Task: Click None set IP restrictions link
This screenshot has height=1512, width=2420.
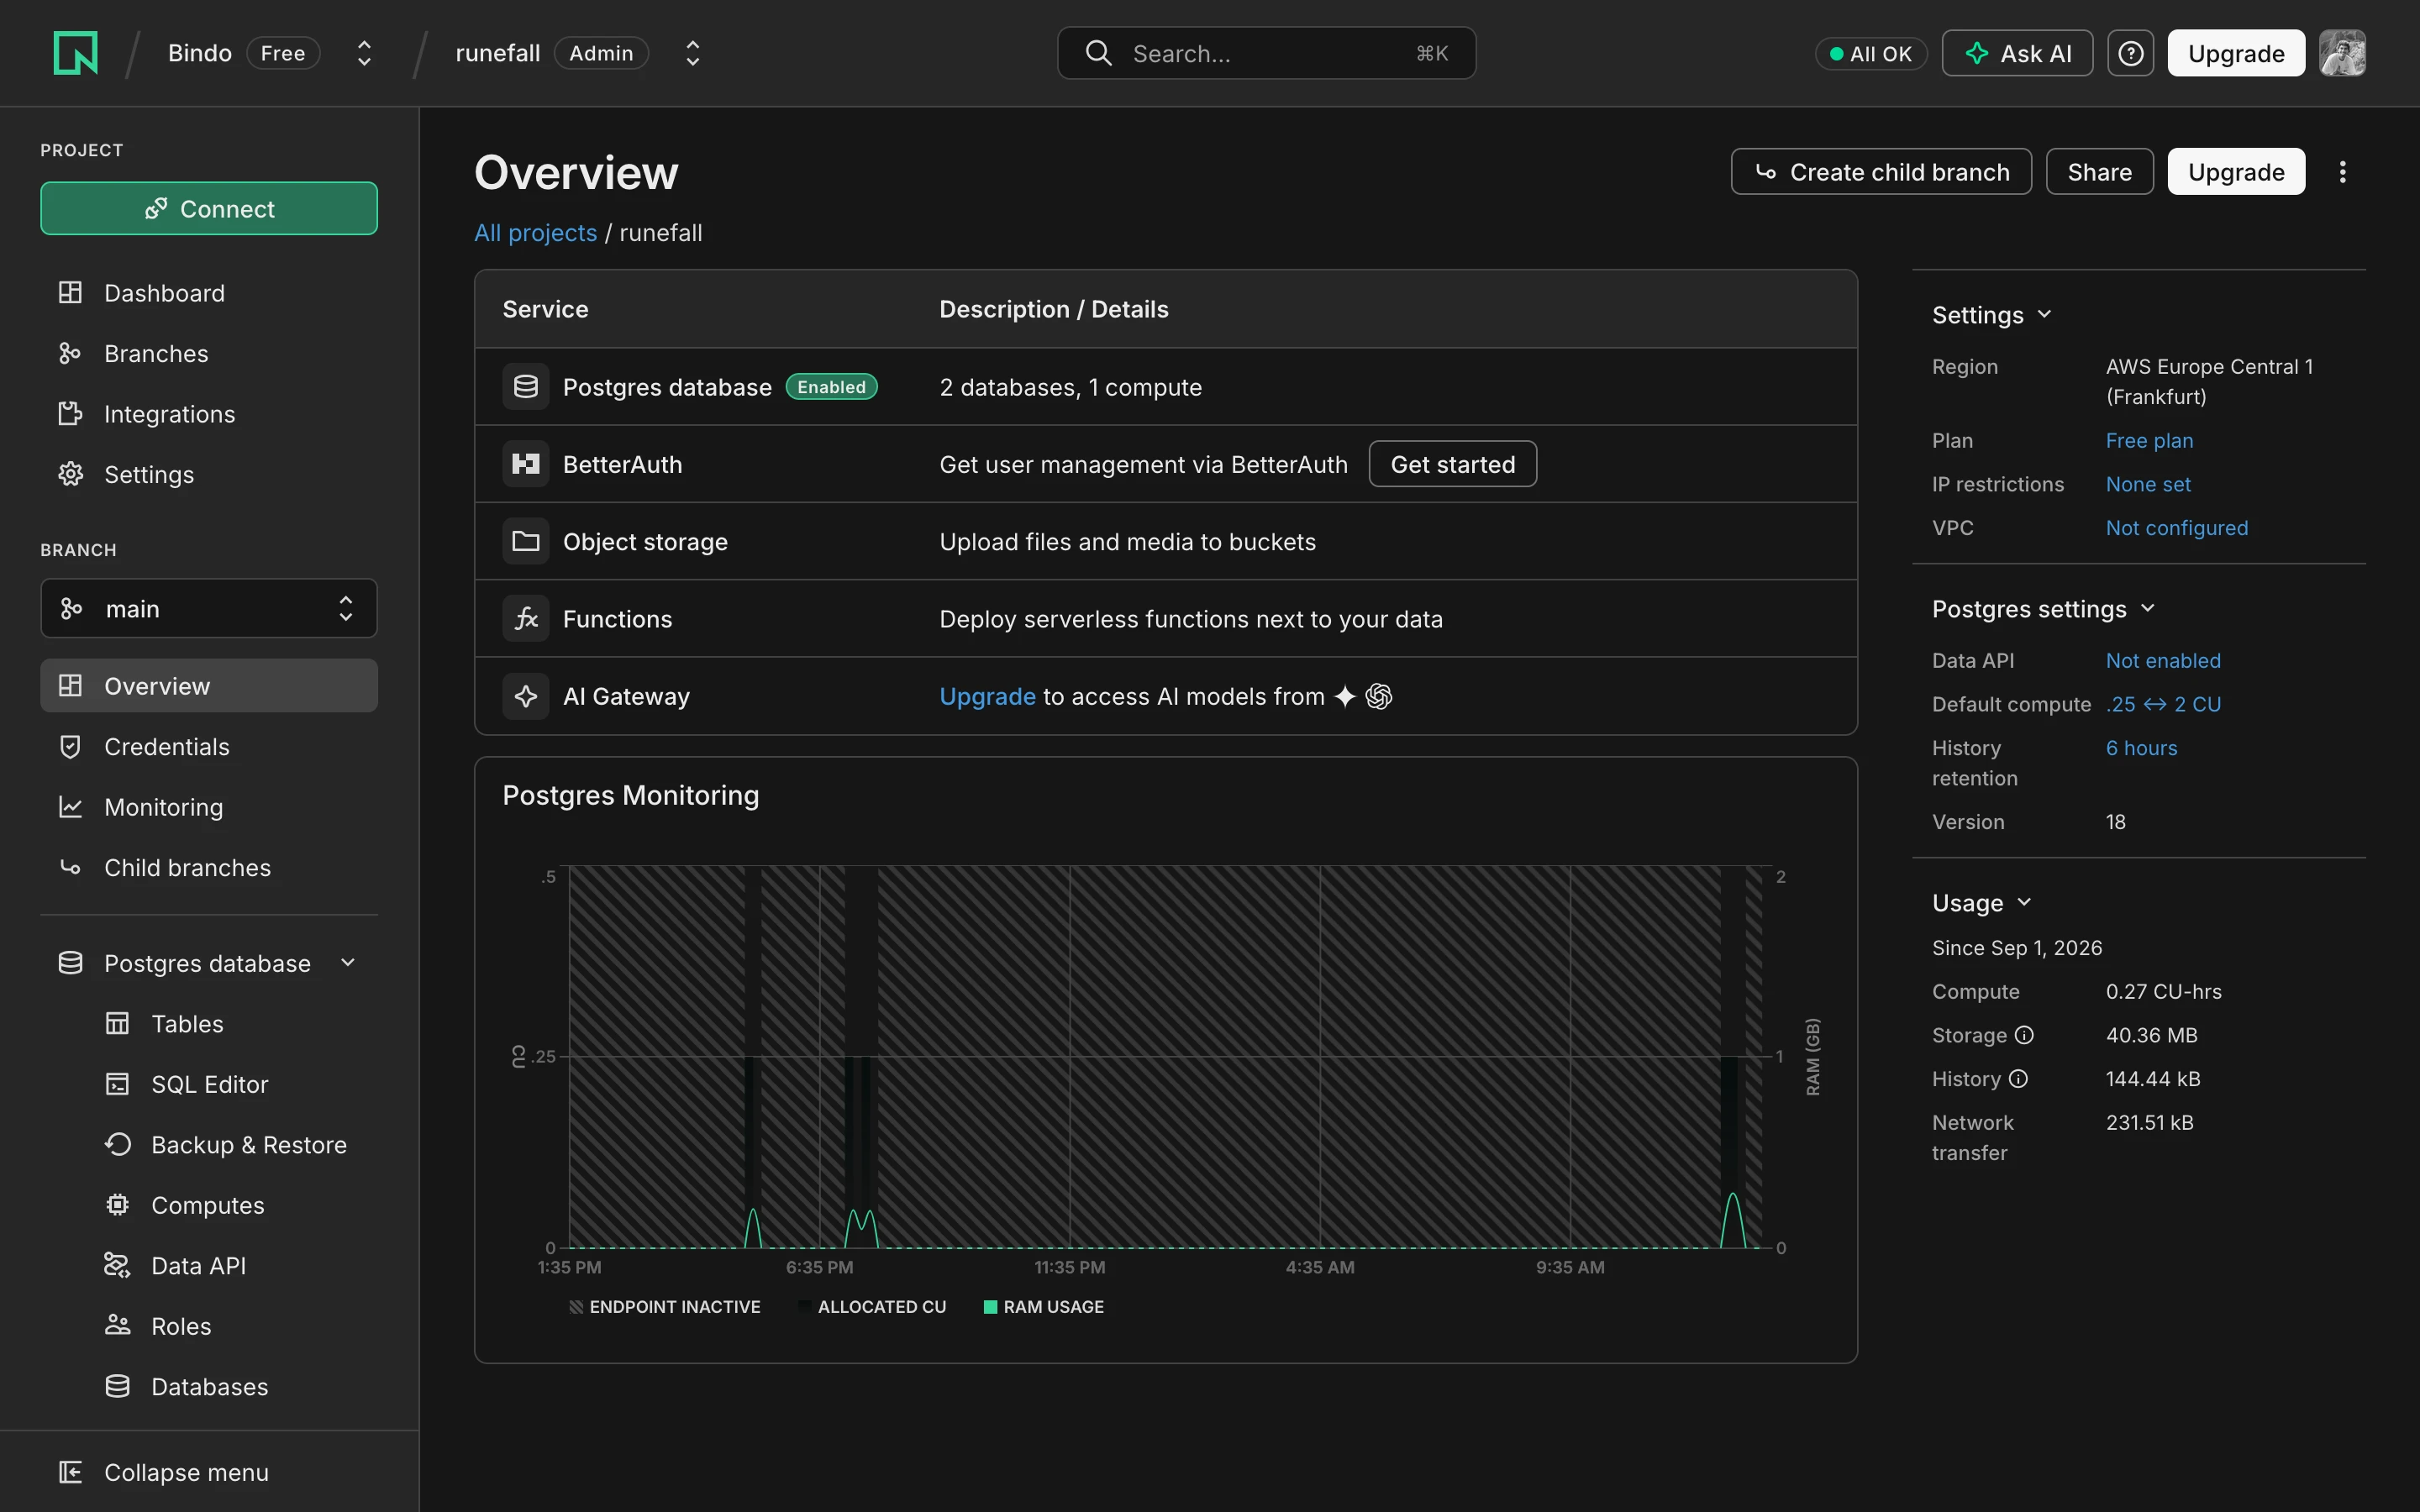Action: click(2148, 484)
